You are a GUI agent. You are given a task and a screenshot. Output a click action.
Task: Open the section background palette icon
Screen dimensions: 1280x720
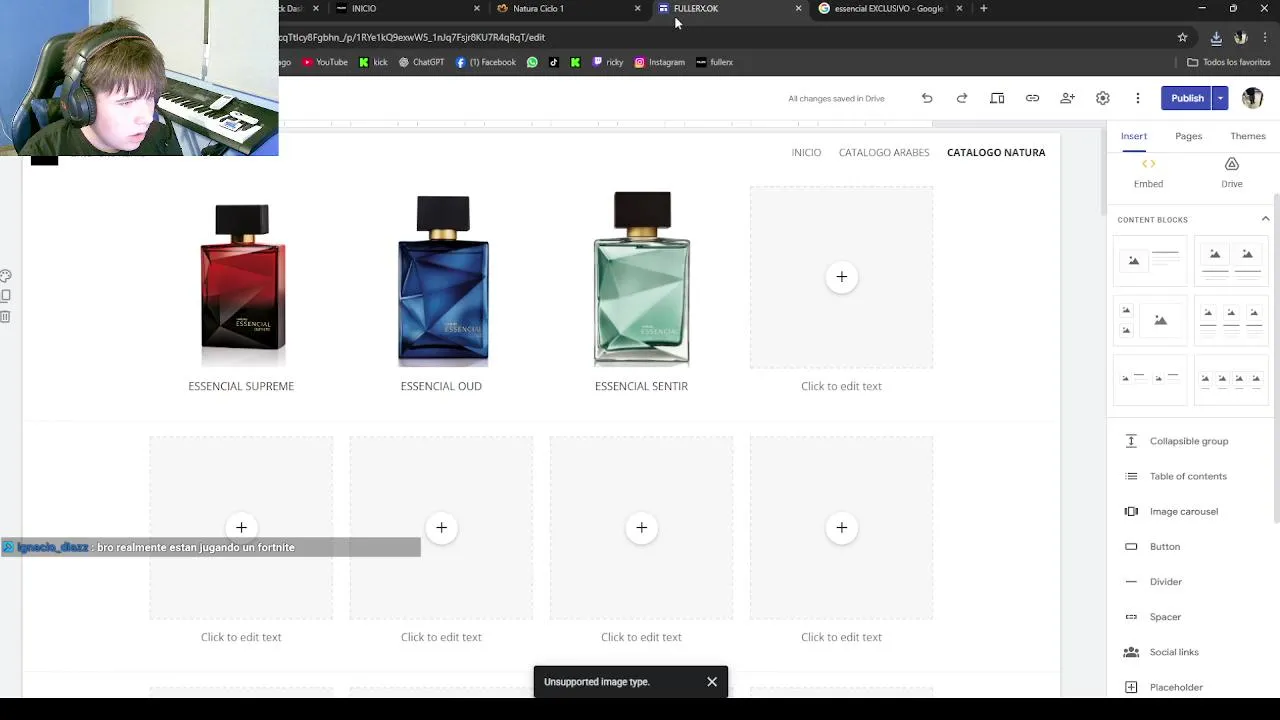click(6, 276)
